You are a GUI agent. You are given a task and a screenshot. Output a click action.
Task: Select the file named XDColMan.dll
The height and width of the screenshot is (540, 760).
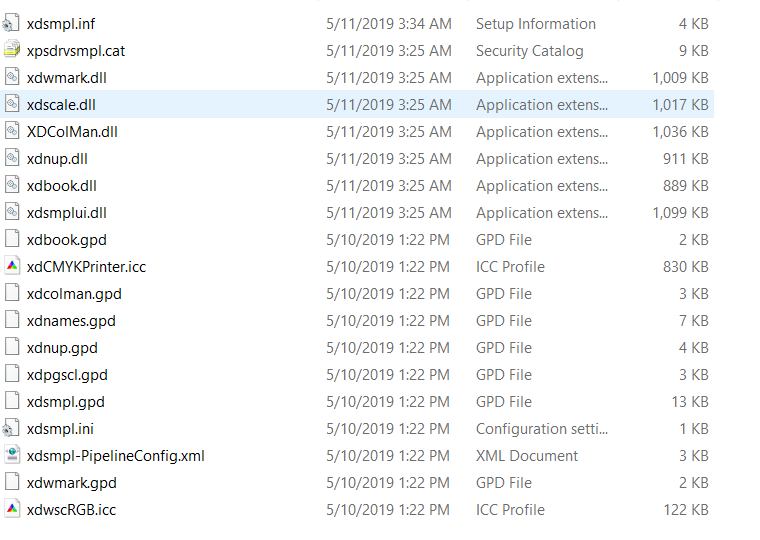tap(72, 132)
